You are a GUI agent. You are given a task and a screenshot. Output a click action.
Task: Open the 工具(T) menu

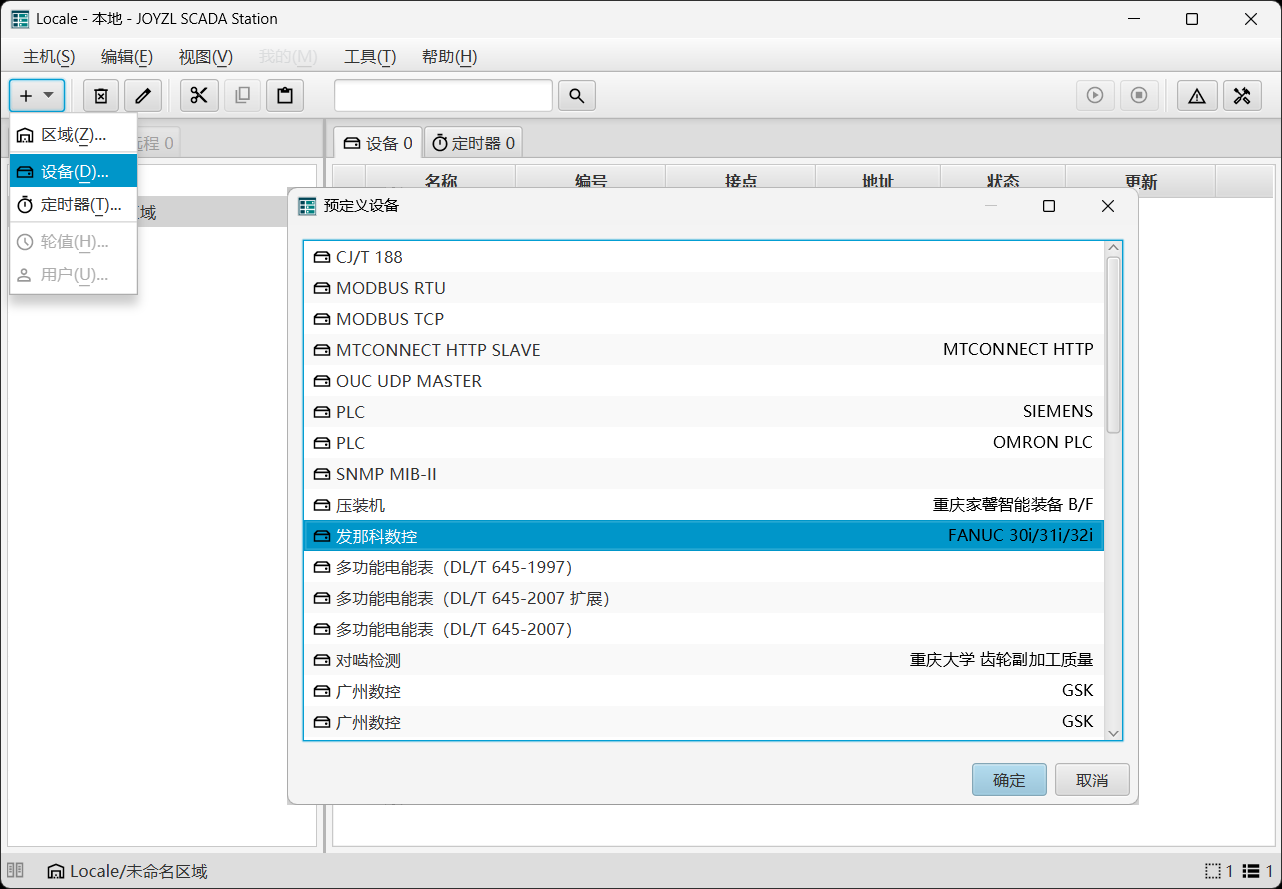tap(370, 57)
